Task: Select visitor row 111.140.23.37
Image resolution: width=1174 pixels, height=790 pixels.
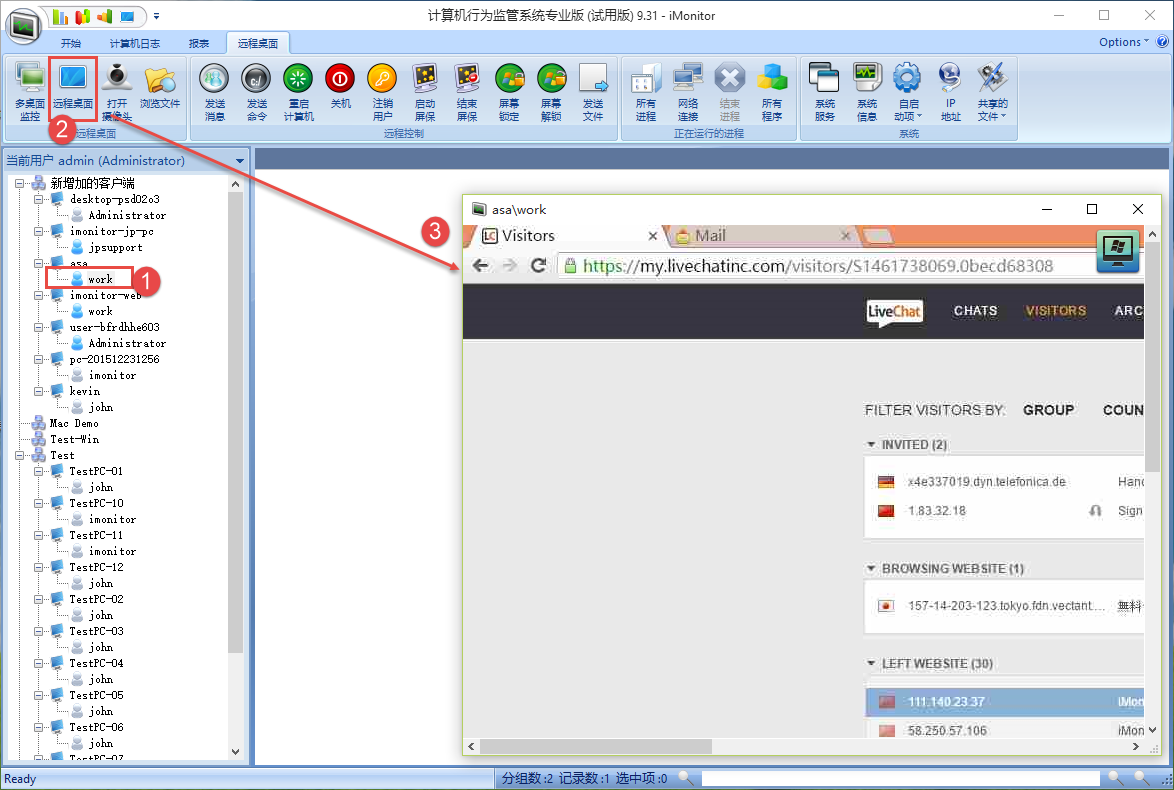Action: click(x=1005, y=702)
